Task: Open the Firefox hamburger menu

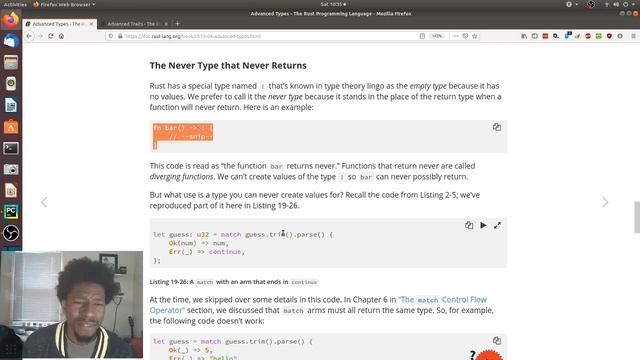Action: (x=633, y=36)
